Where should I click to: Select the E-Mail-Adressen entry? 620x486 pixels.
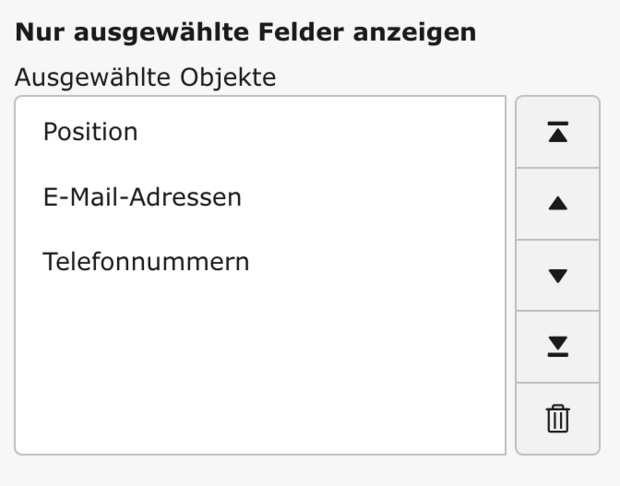[x=142, y=197]
